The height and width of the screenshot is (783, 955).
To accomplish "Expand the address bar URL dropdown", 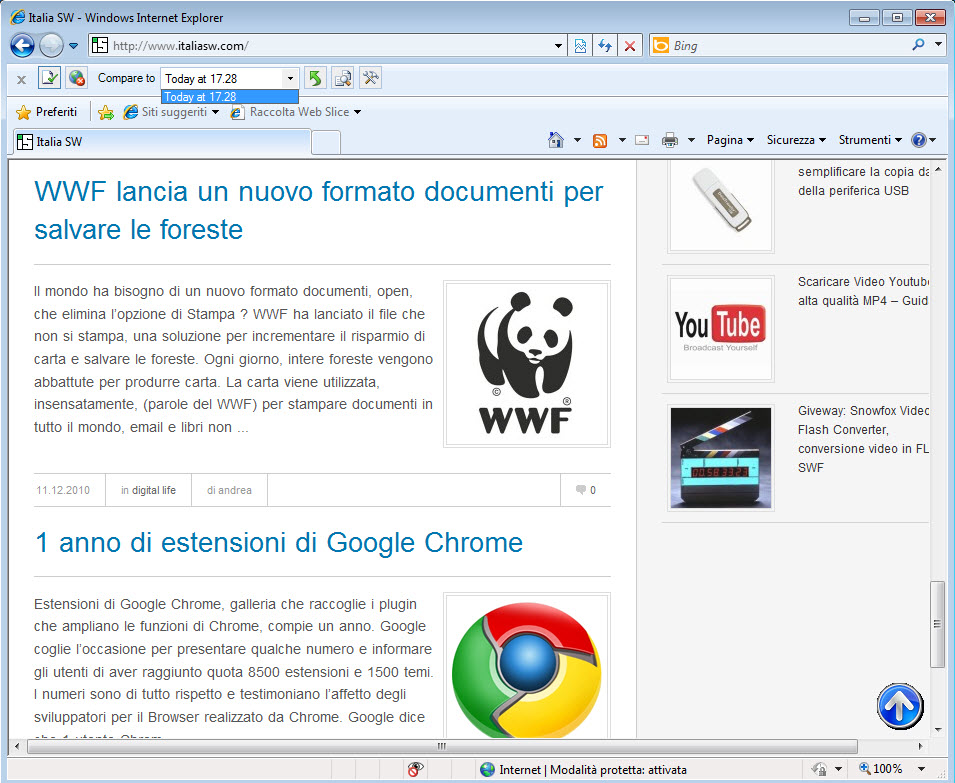I will click(558, 46).
